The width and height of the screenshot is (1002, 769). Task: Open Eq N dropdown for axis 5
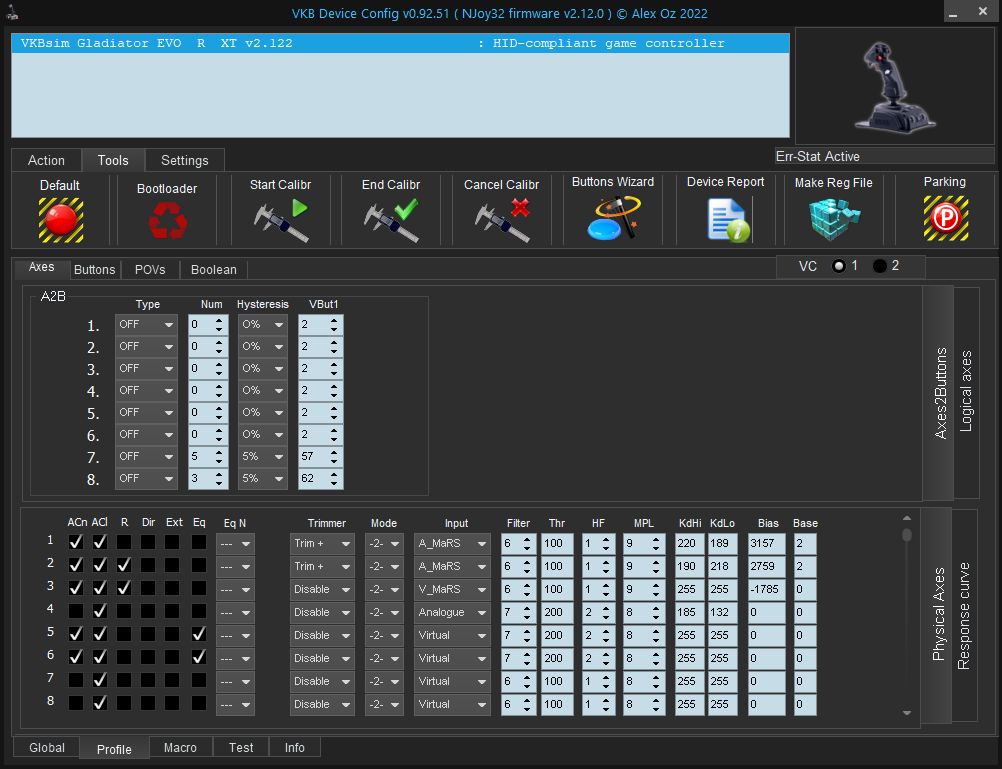235,636
